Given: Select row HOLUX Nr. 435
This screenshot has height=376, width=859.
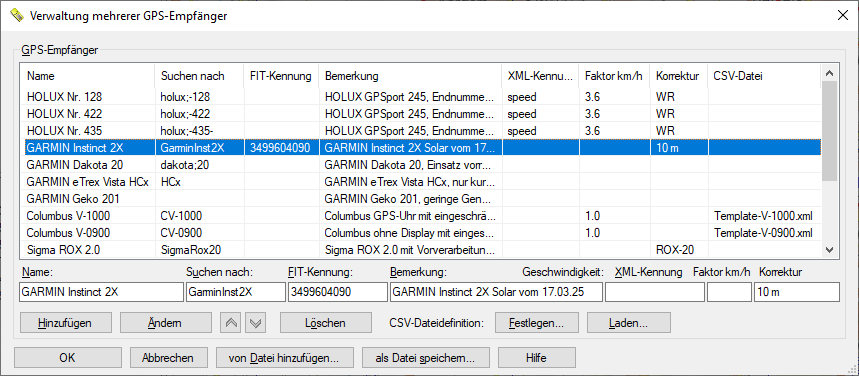Looking at the screenshot, I should (421, 131).
